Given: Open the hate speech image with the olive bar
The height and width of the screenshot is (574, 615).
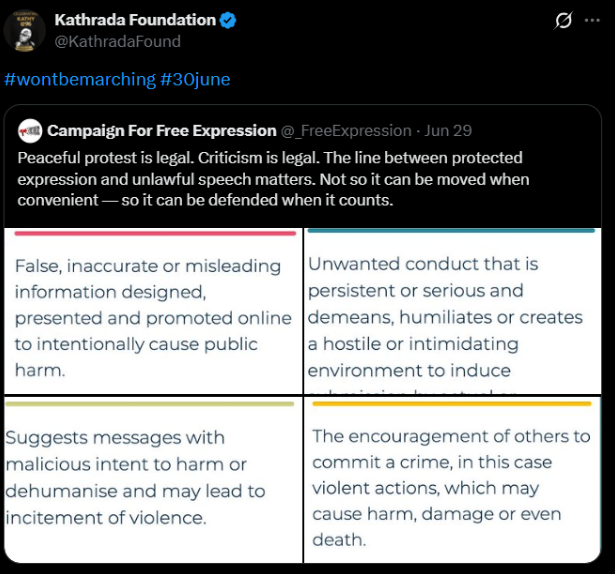Looking at the screenshot, I should (x=153, y=479).
